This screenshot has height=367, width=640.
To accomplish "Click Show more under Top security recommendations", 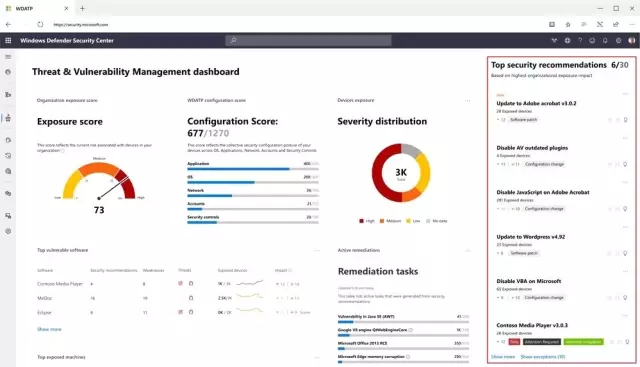I will click(503, 357).
